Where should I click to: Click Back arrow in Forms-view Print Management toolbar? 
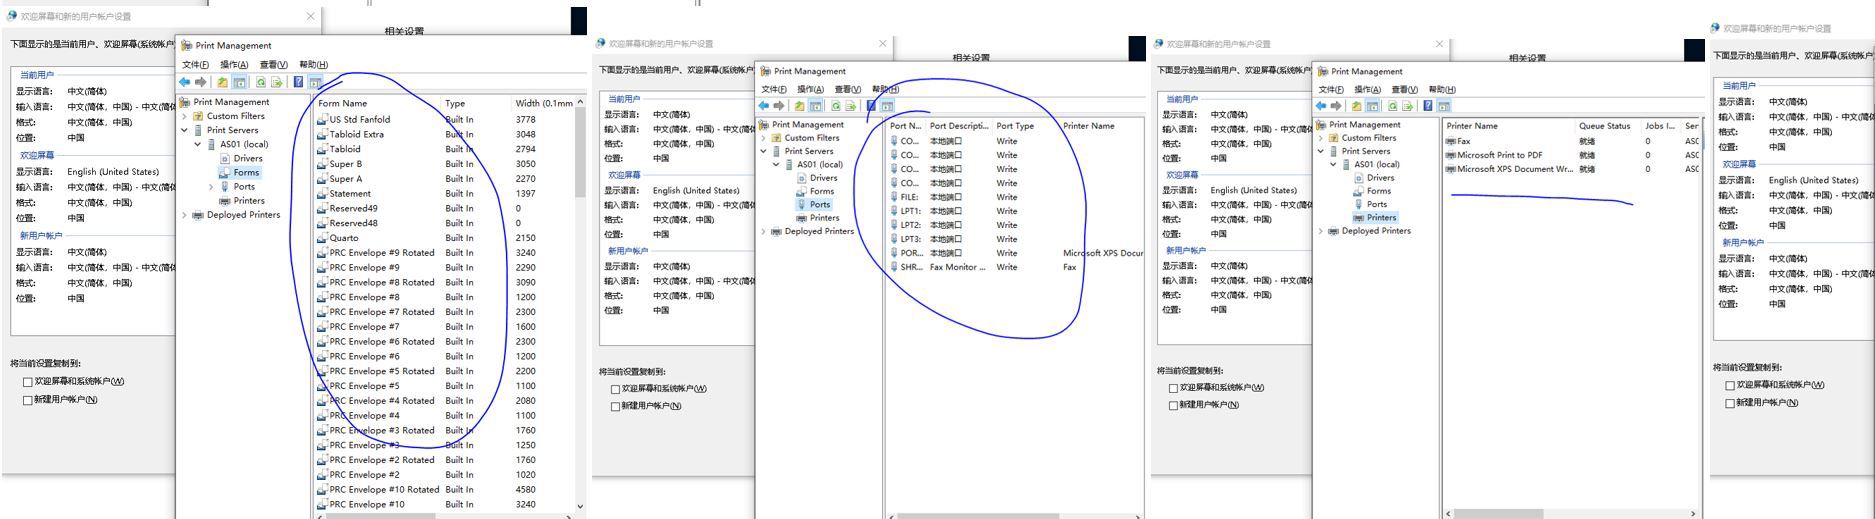click(184, 82)
